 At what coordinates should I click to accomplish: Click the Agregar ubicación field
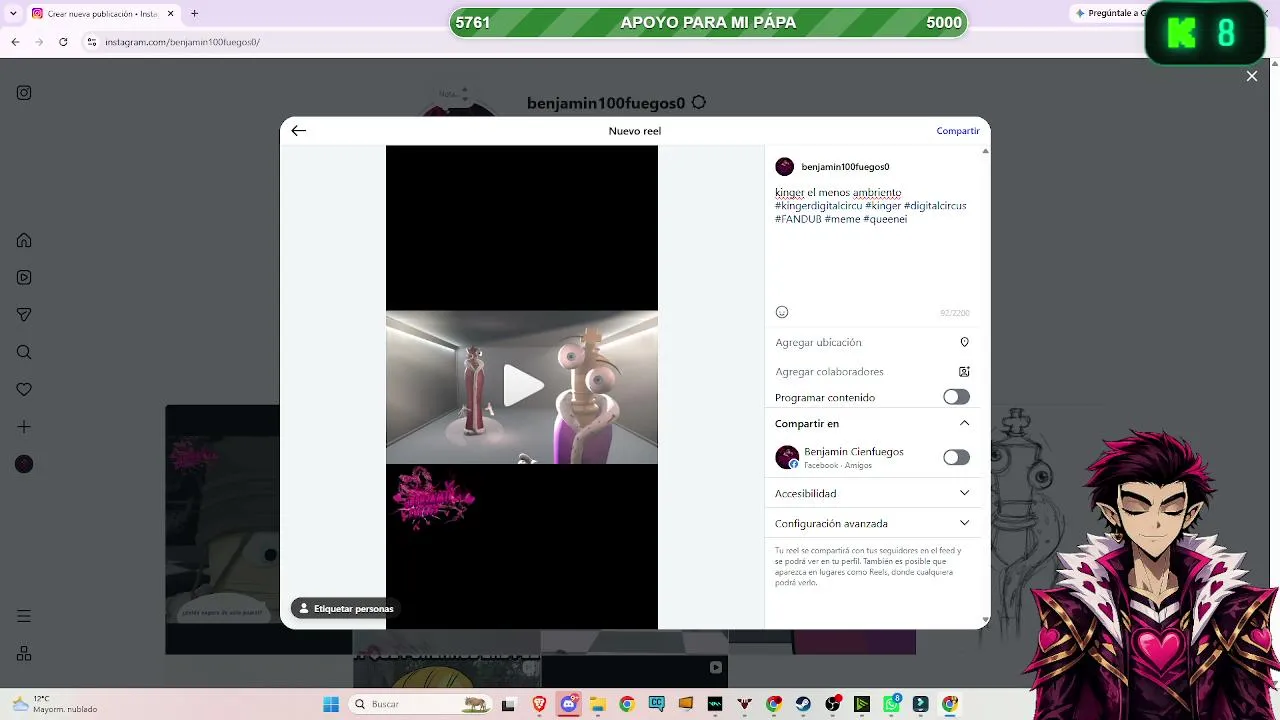872,342
